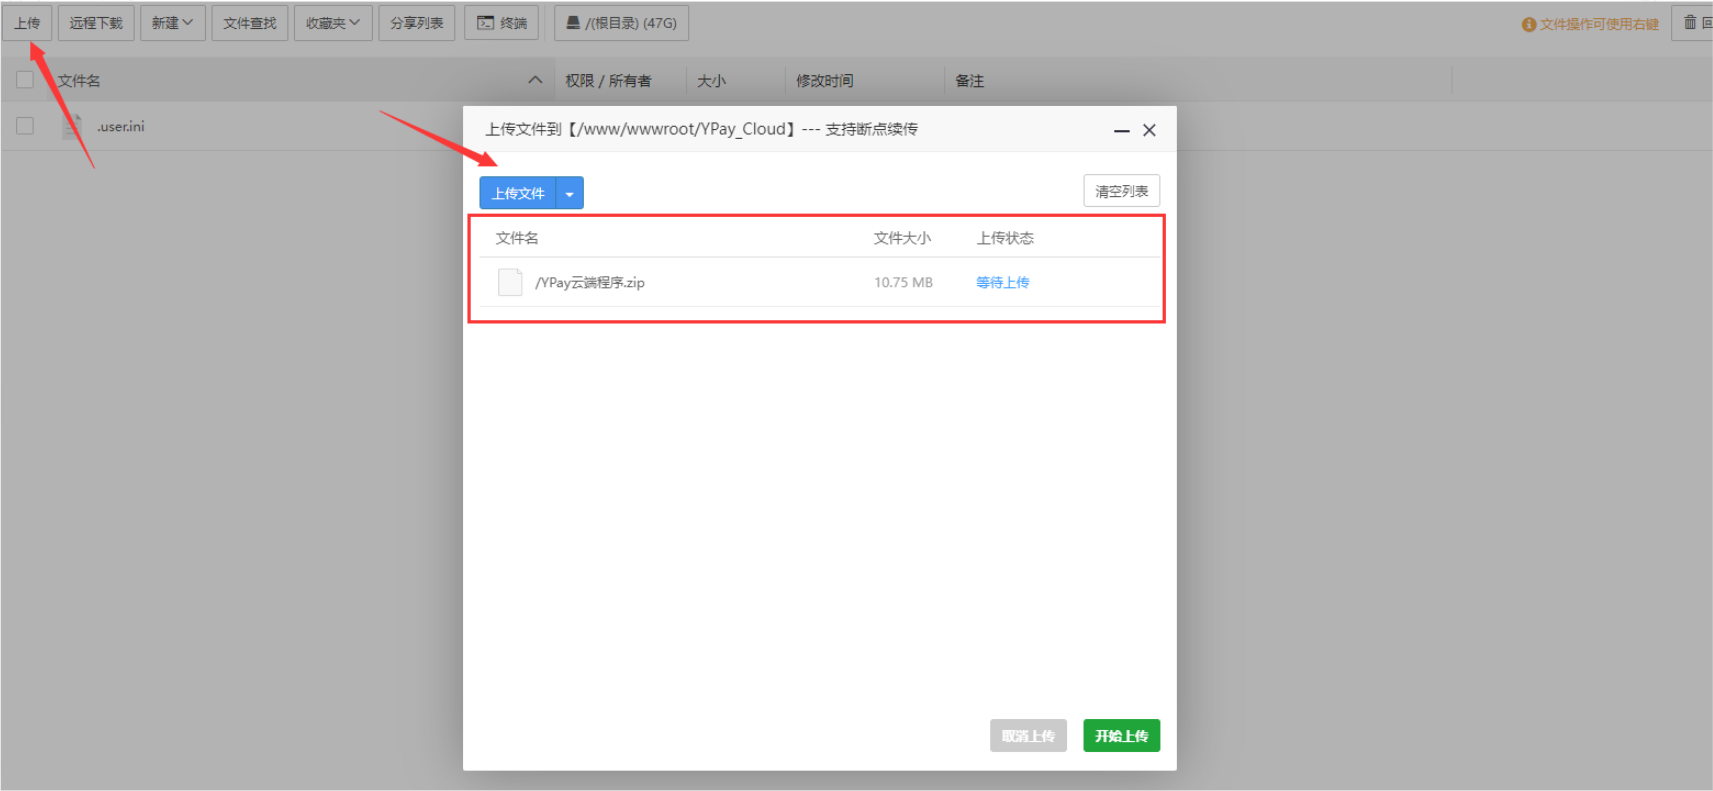Viewport: 1713px width, 791px height.
Task: Click the upload dialog title path text
Action: [x=702, y=129]
